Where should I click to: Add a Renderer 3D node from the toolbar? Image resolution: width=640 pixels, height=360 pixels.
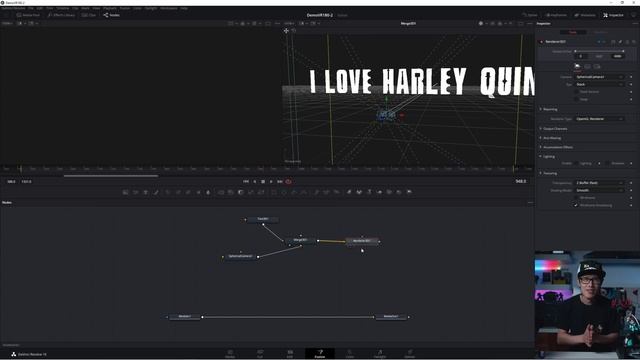point(409,192)
